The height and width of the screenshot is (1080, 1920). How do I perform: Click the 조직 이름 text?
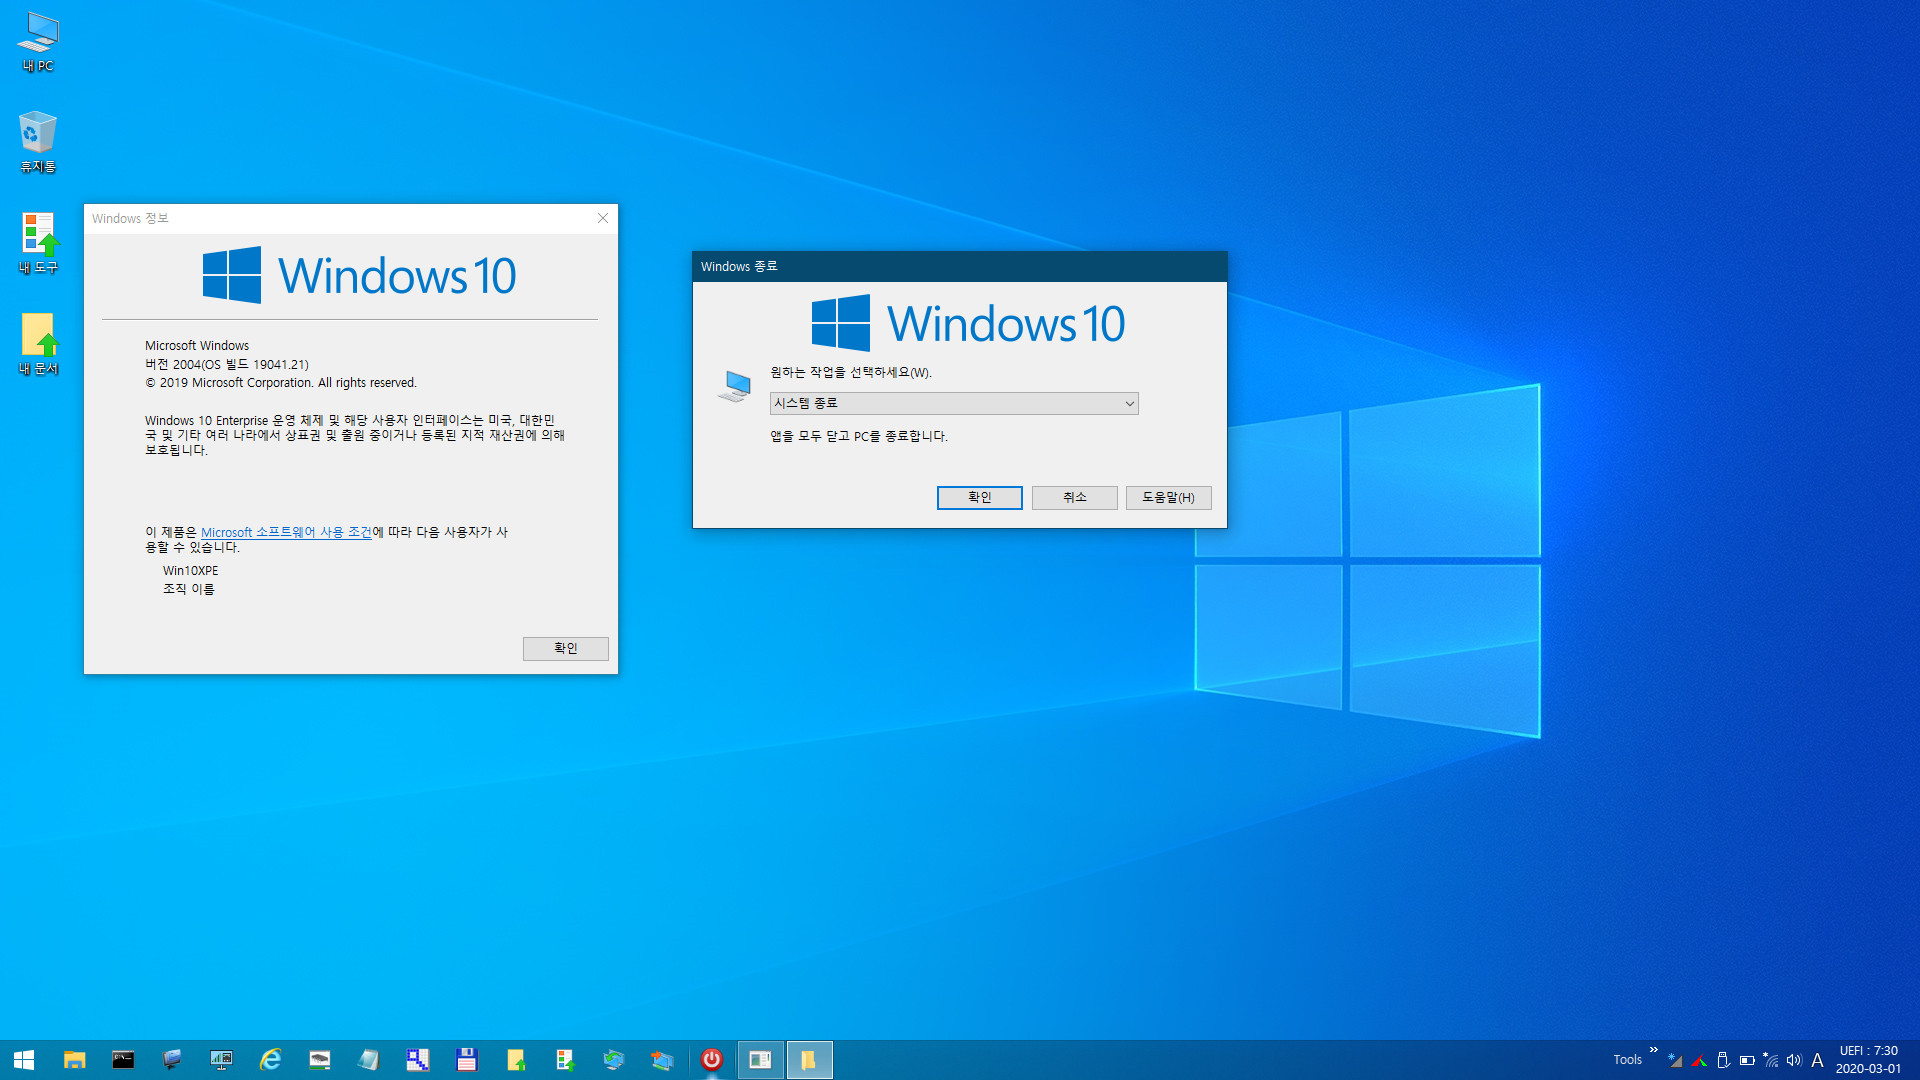click(x=188, y=590)
